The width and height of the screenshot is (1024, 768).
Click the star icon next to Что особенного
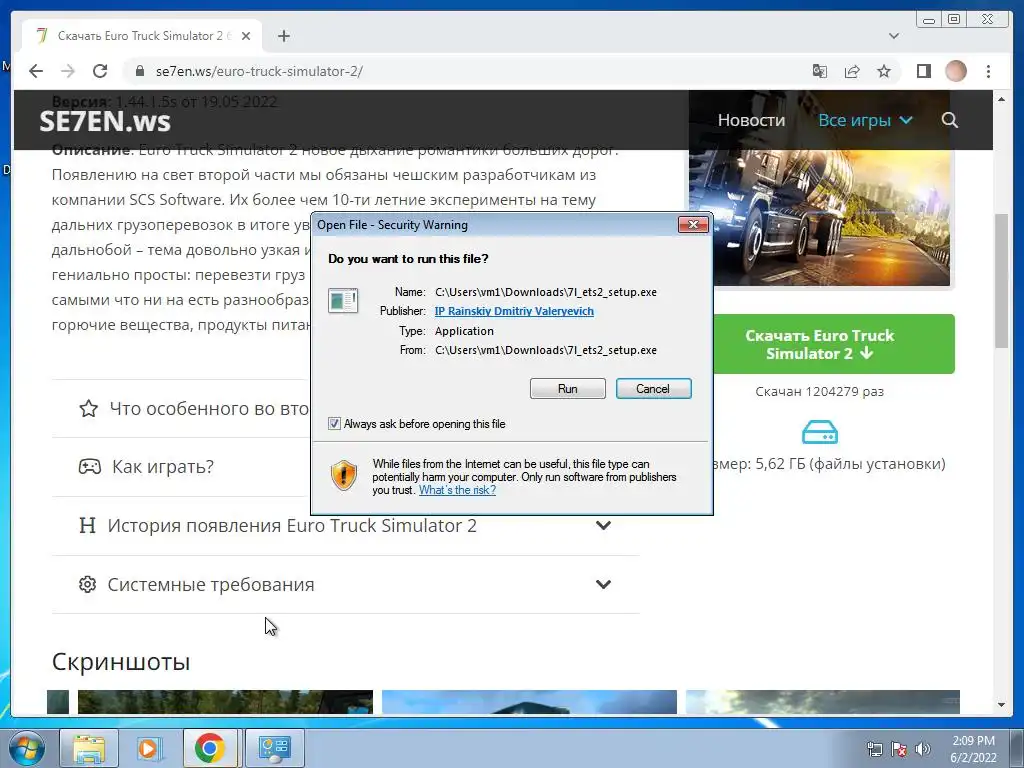(88, 409)
